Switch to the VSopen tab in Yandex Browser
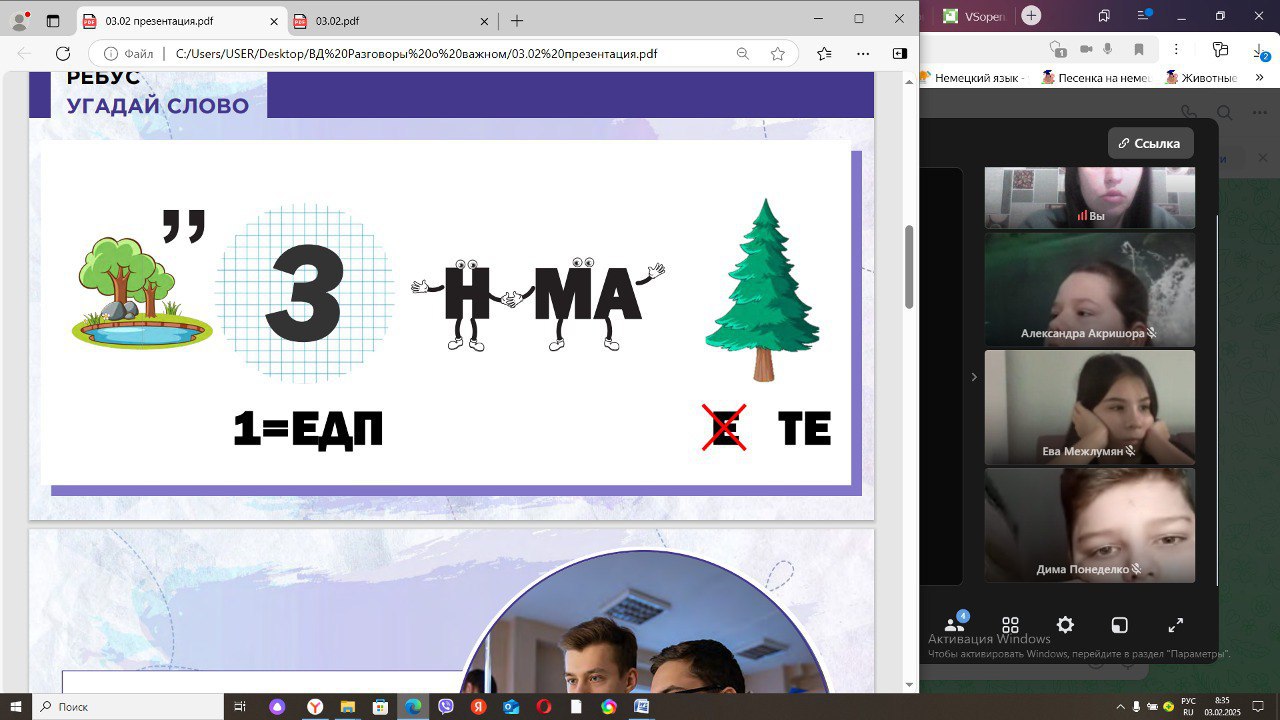Viewport: 1280px width, 720px height. (975, 16)
